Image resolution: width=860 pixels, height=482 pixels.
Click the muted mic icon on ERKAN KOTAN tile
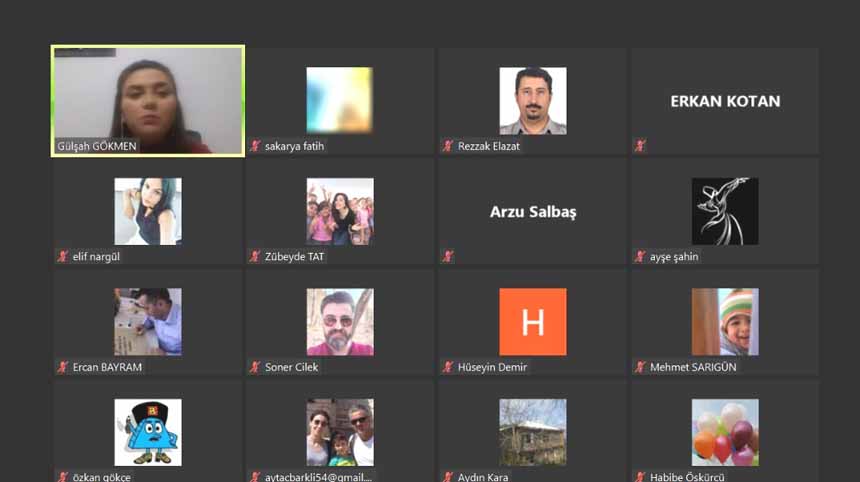[640, 146]
